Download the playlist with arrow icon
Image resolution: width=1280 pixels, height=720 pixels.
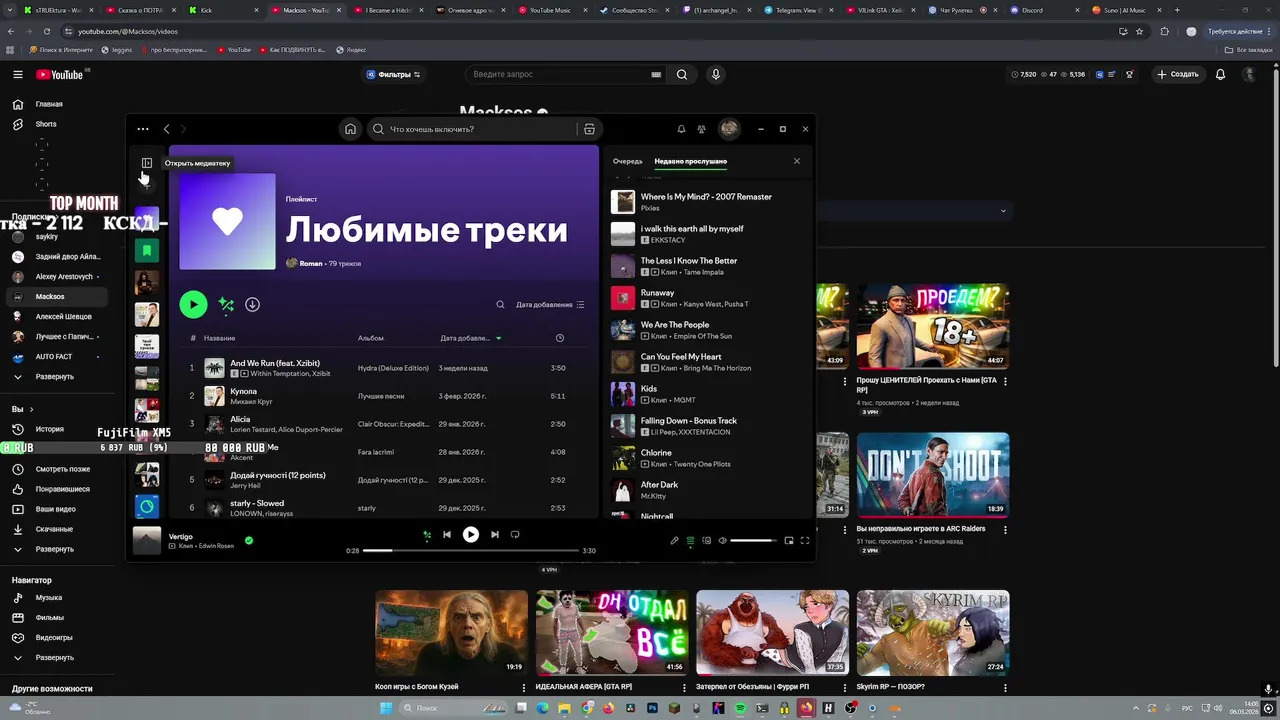[x=252, y=304]
